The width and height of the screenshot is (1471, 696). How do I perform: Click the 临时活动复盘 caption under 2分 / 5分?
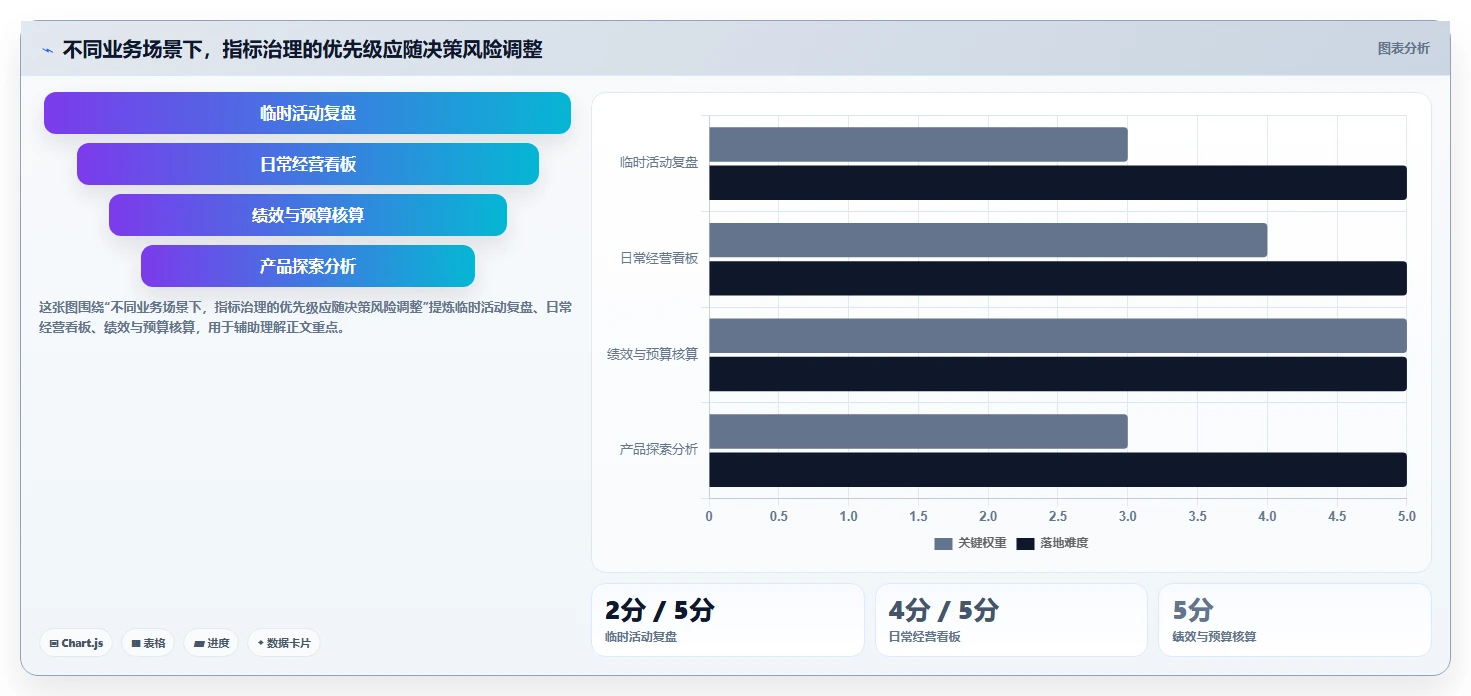coord(641,637)
